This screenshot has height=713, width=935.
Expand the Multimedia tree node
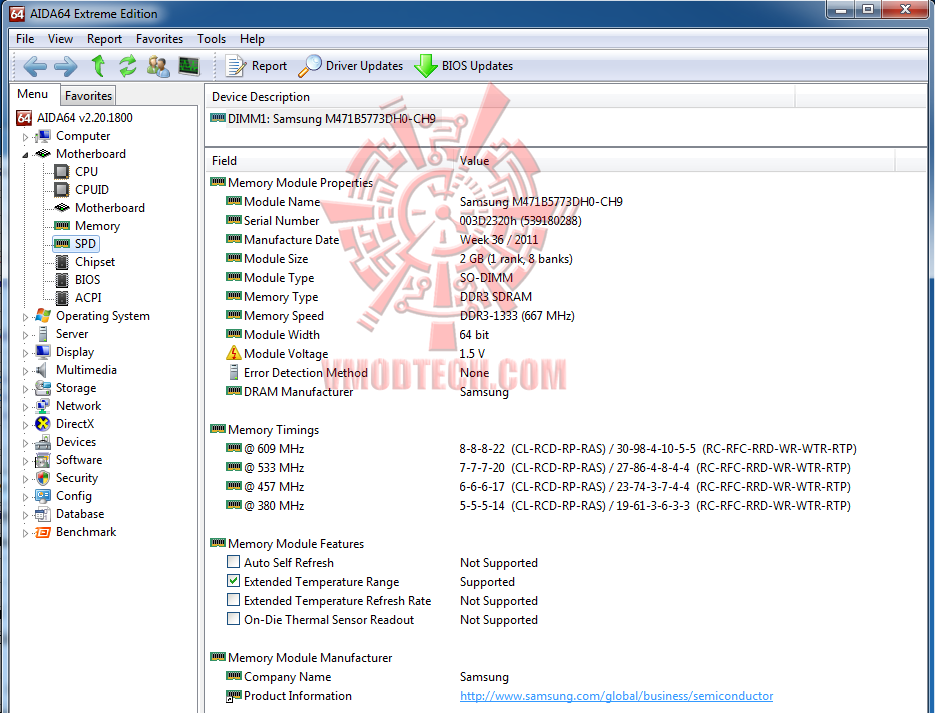(25, 371)
